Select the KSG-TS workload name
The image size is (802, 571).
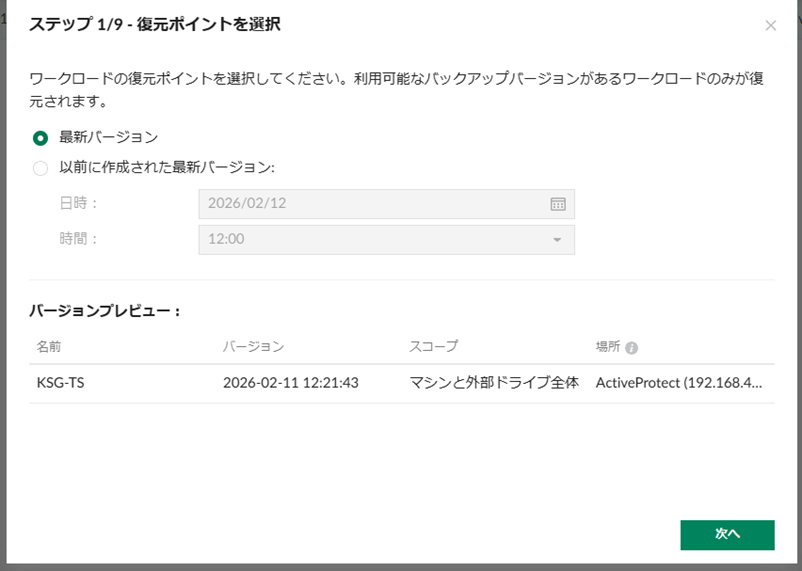[60, 382]
